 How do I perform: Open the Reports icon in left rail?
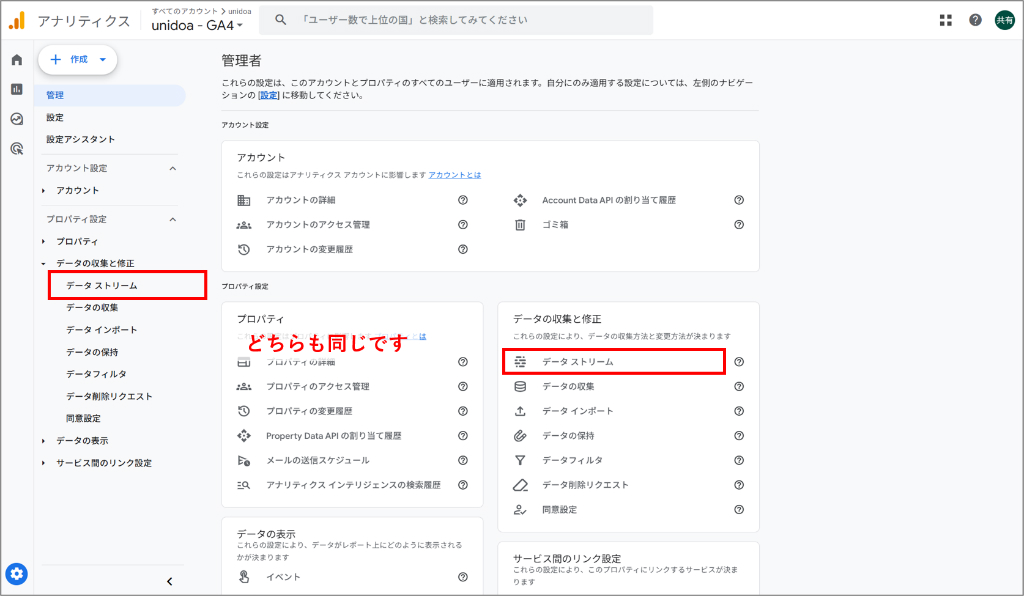click(x=17, y=89)
